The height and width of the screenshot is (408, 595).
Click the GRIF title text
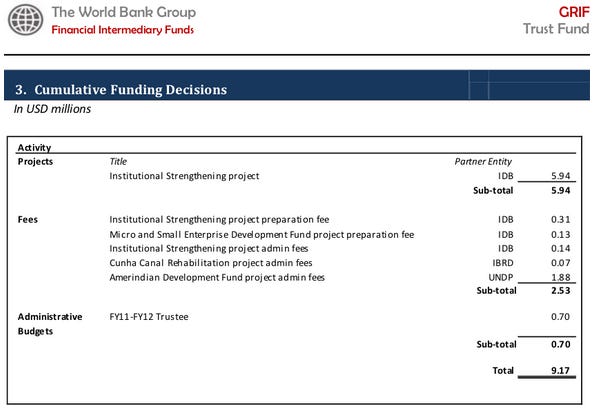point(574,12)
